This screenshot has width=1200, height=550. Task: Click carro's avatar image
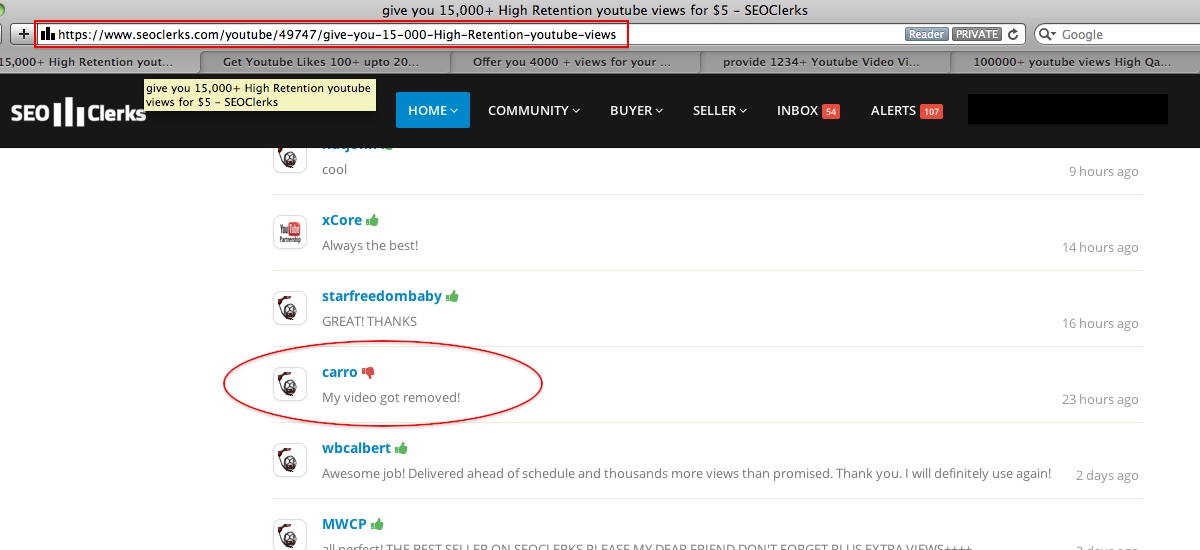click(x=290, y=384)
